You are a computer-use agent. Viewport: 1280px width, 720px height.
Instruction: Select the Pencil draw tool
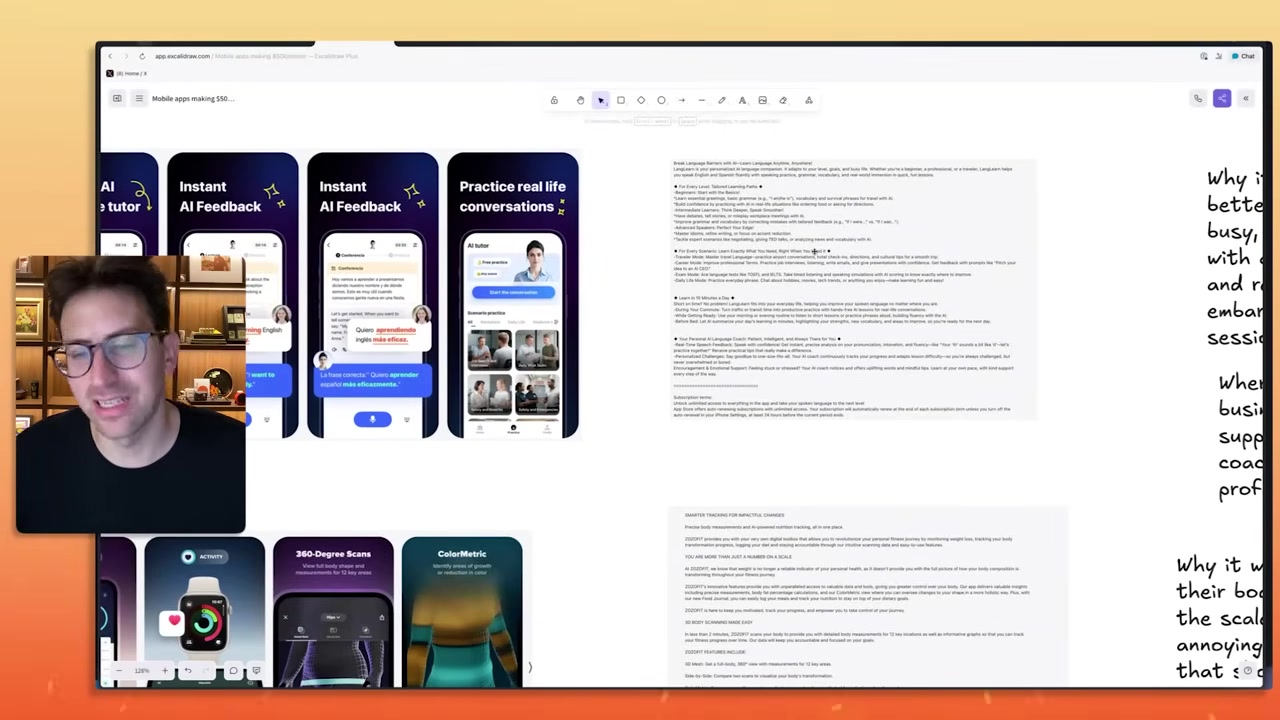pyautogui.click(x=722, y=100)
